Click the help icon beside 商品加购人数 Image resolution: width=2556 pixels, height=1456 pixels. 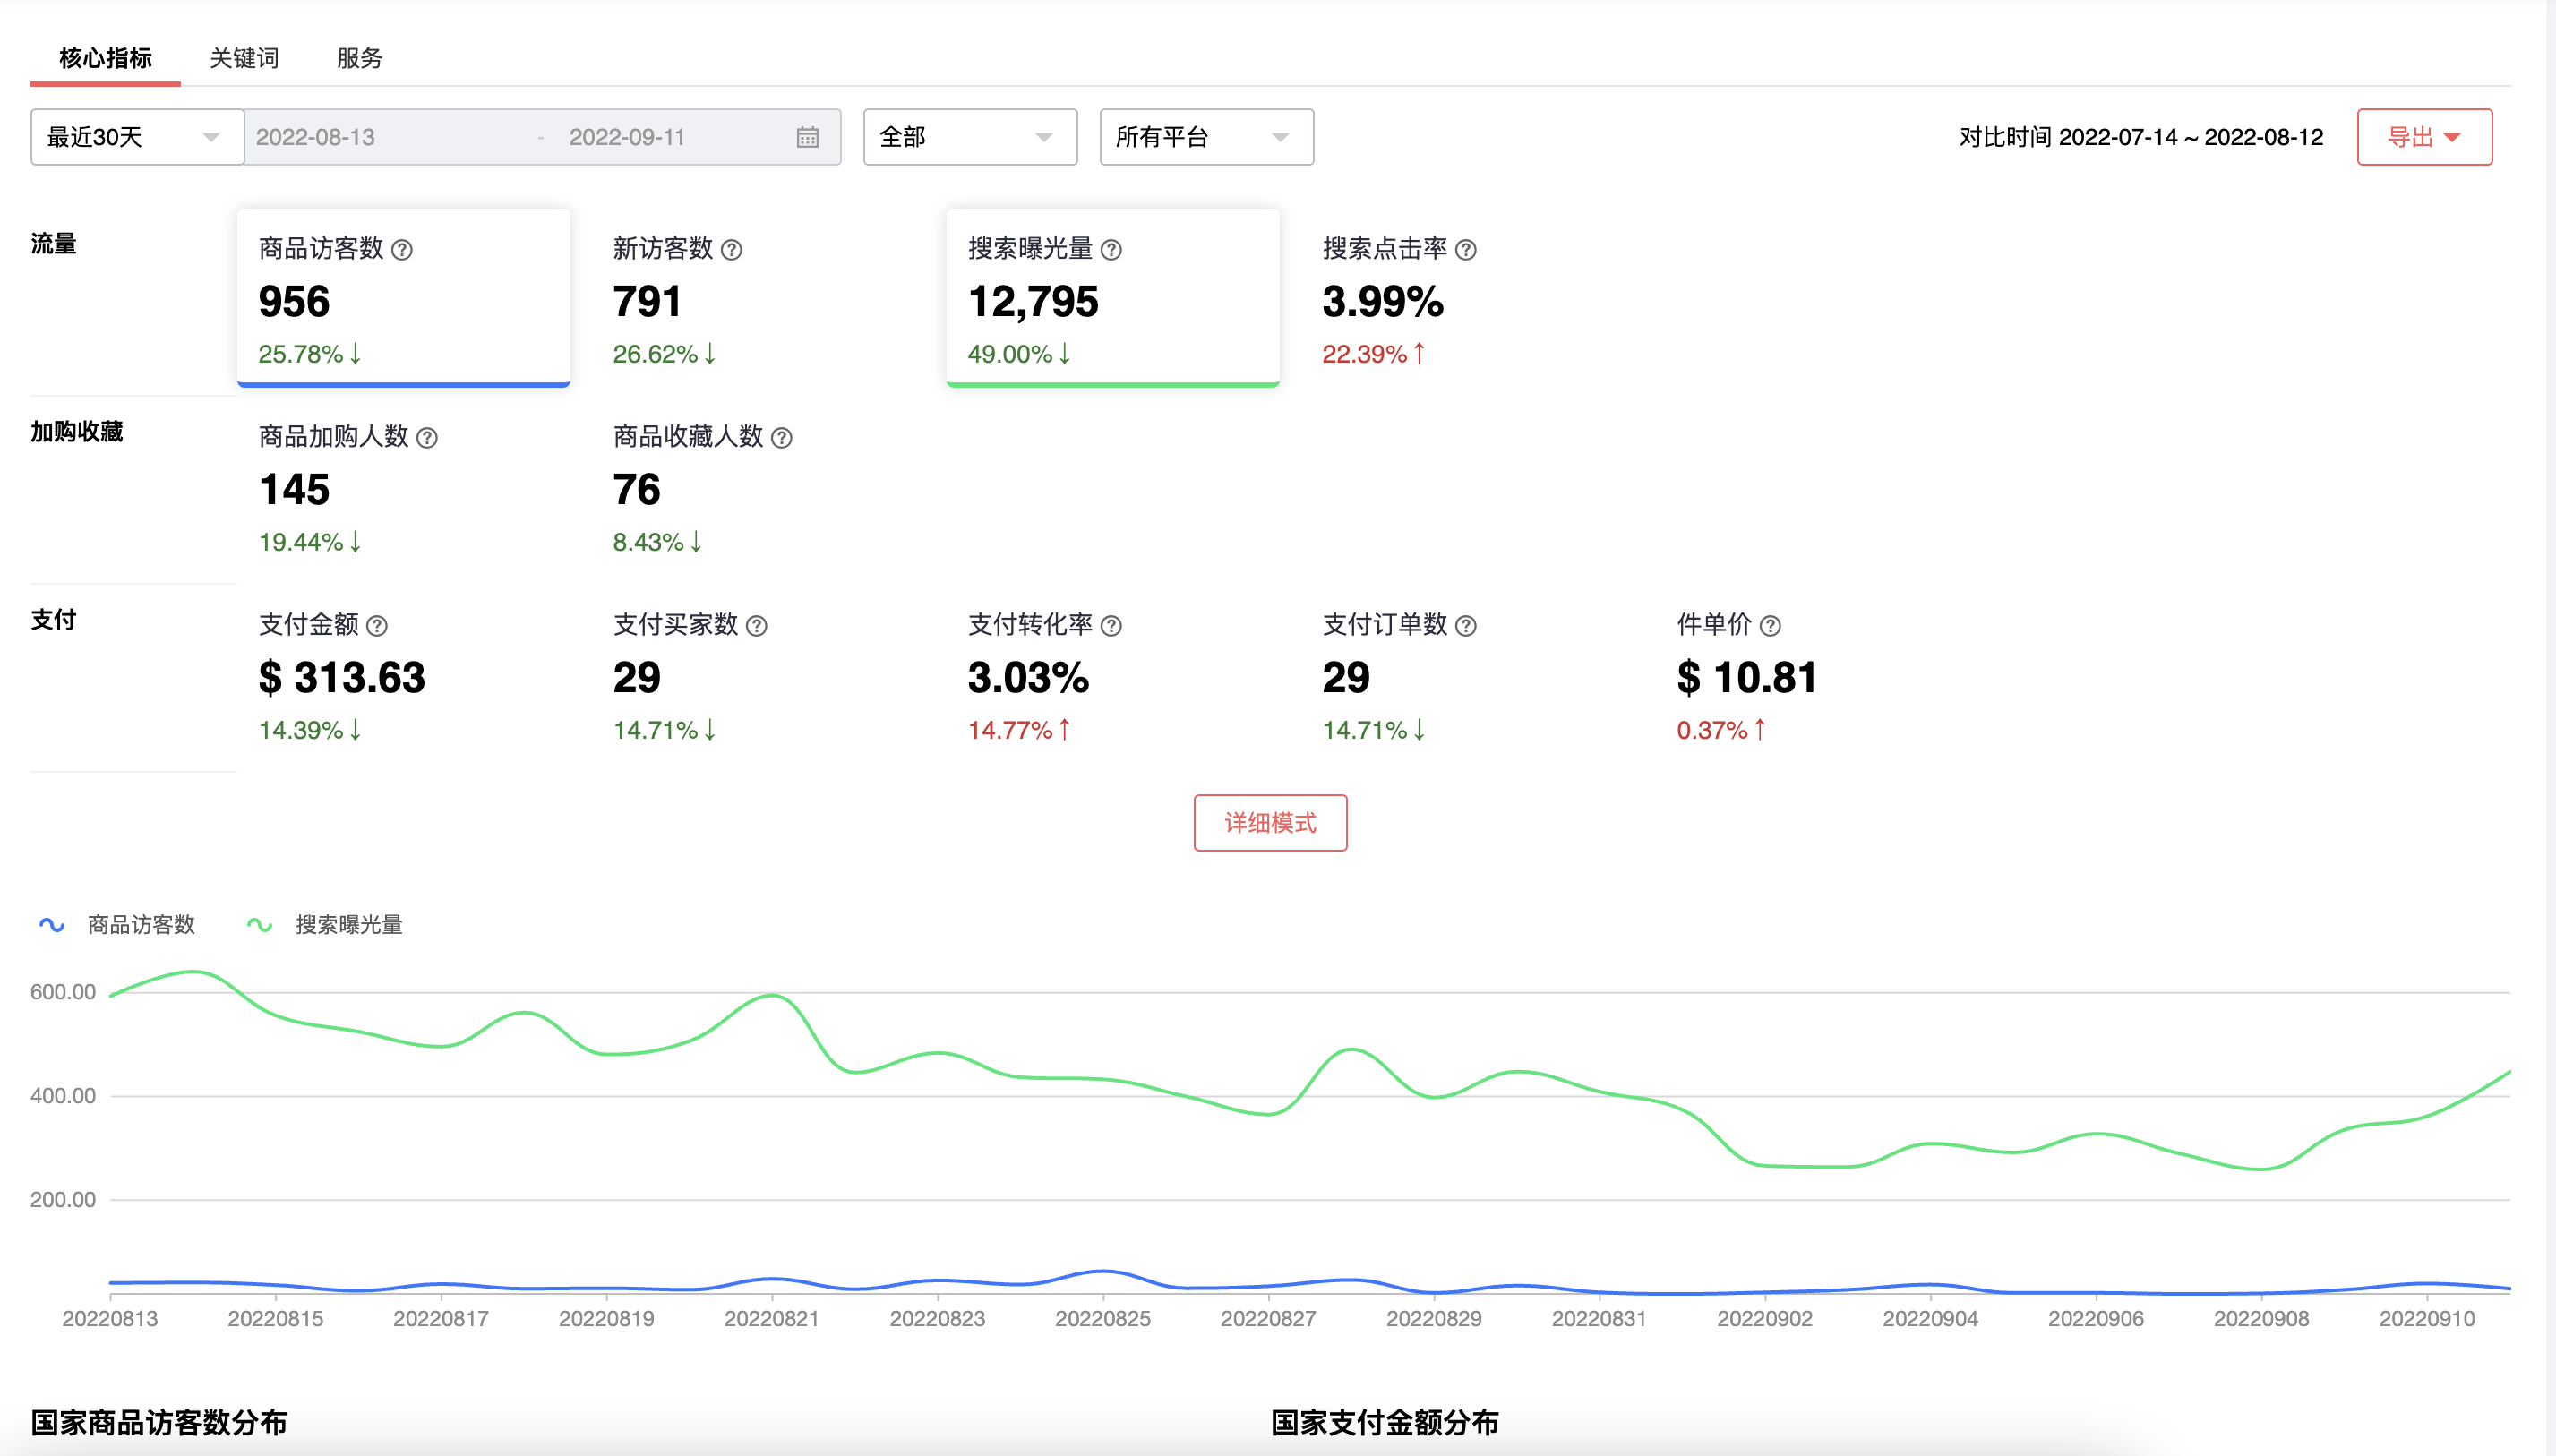[x=427, y=437]
